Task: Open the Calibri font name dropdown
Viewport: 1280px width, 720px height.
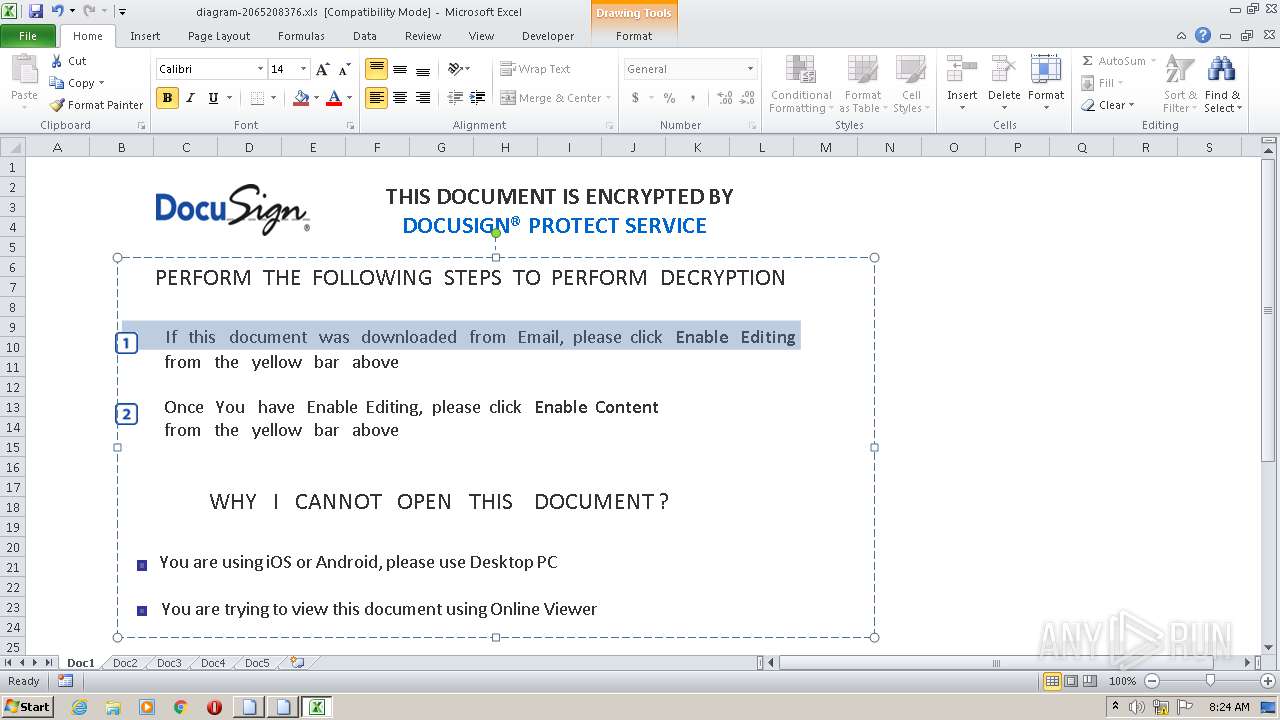Action: point(260,69)
